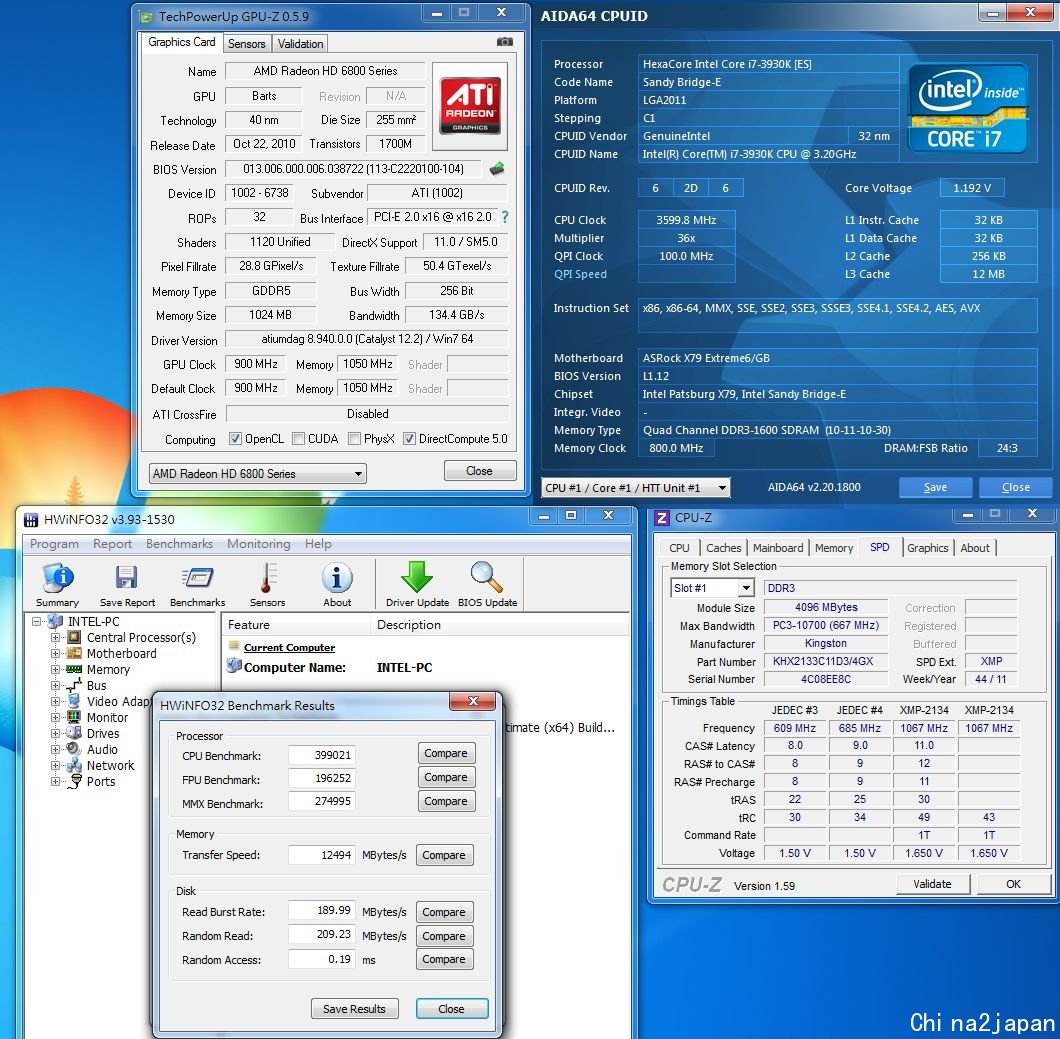The width and height of the screenshot is (1060, 1039).
Task: Open the Summary view in HWiNFO32 toolbar
Action: coord(58,584)
